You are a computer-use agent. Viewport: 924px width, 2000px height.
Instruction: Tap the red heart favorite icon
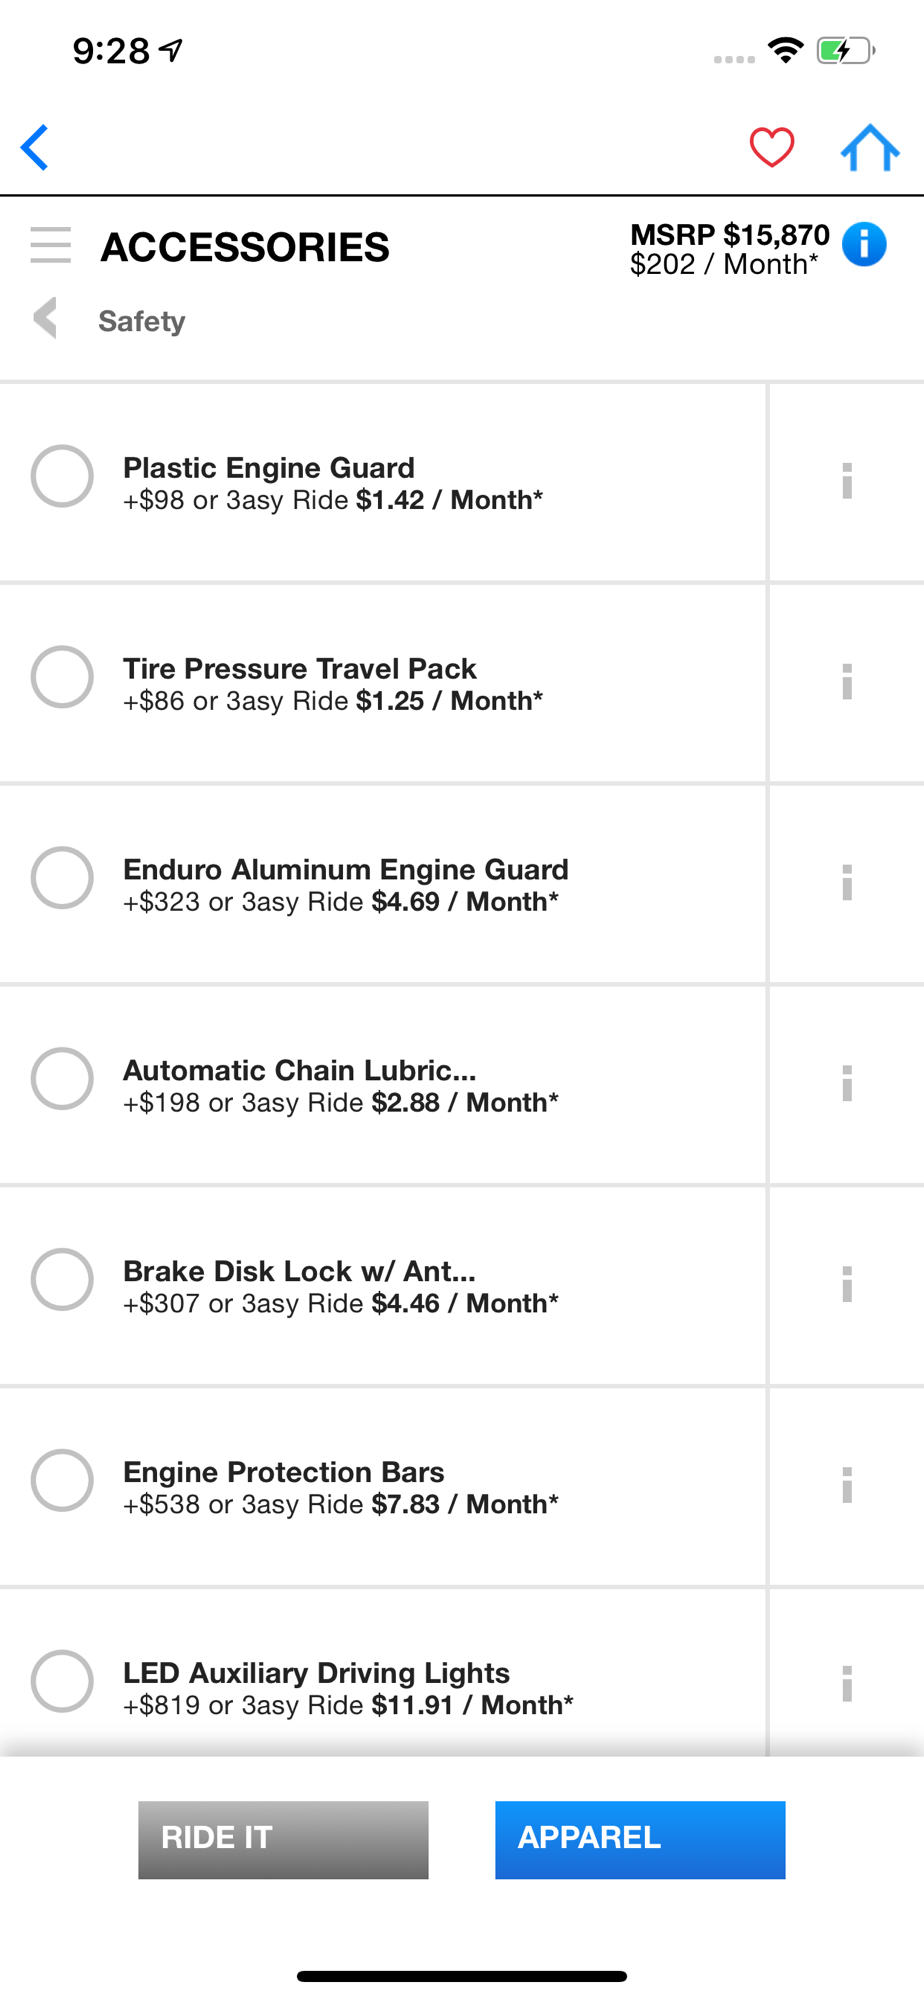771,148
